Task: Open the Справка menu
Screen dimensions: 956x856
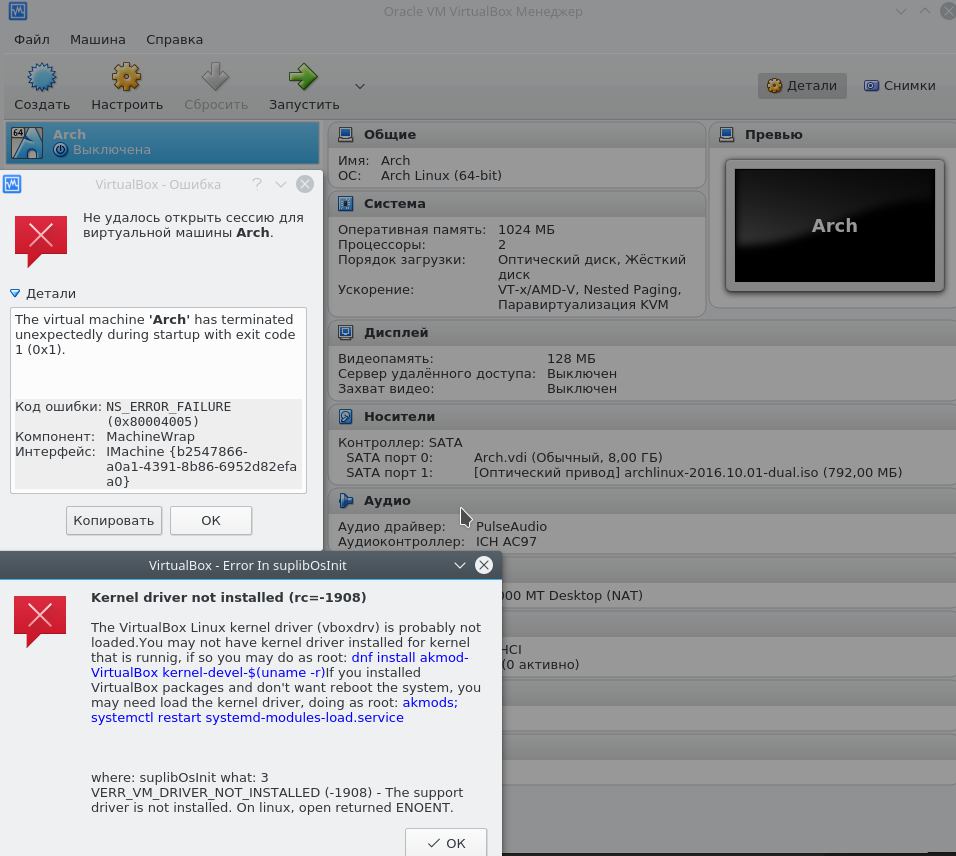Action: (174, 40)
